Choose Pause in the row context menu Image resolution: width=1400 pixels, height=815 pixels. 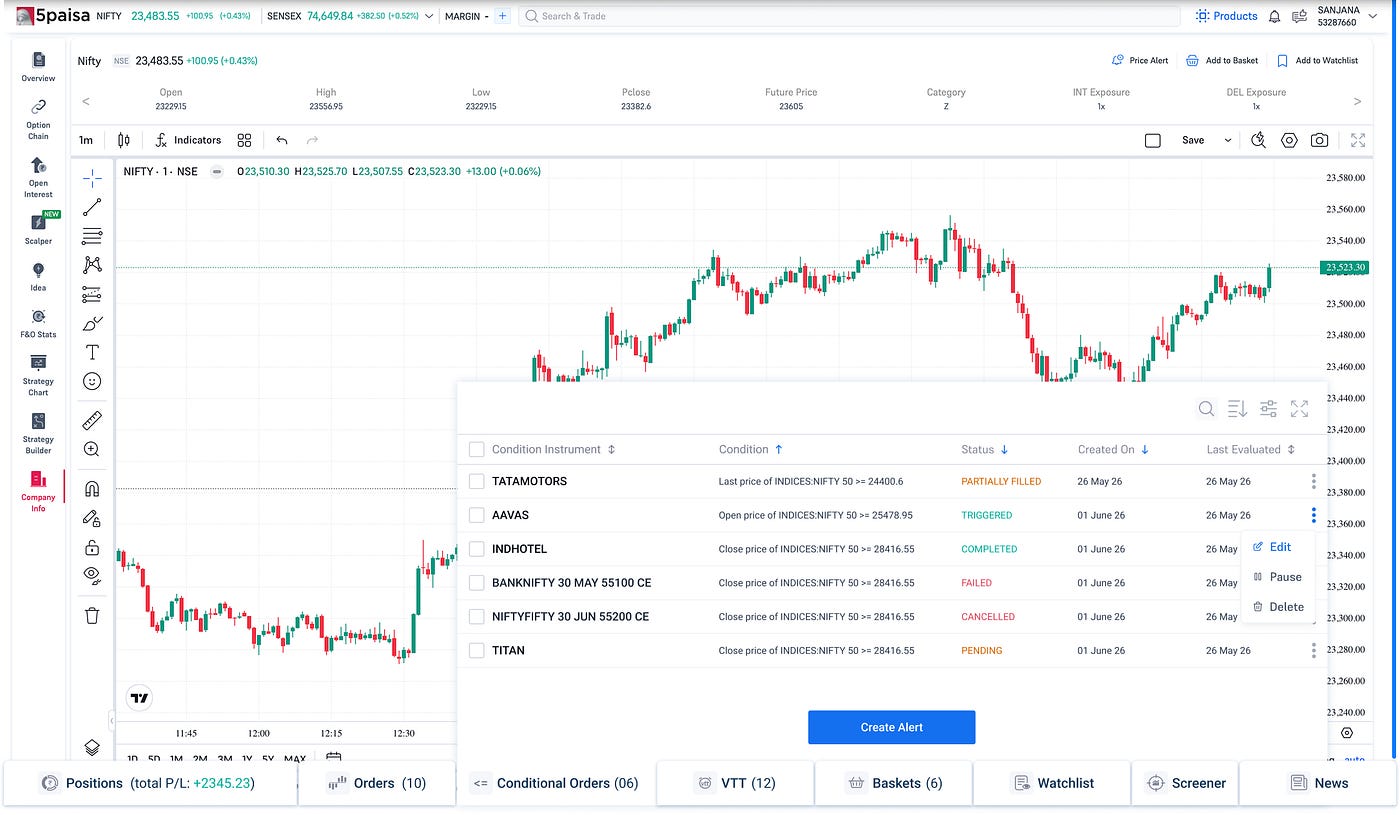[x=1277, y=577]
